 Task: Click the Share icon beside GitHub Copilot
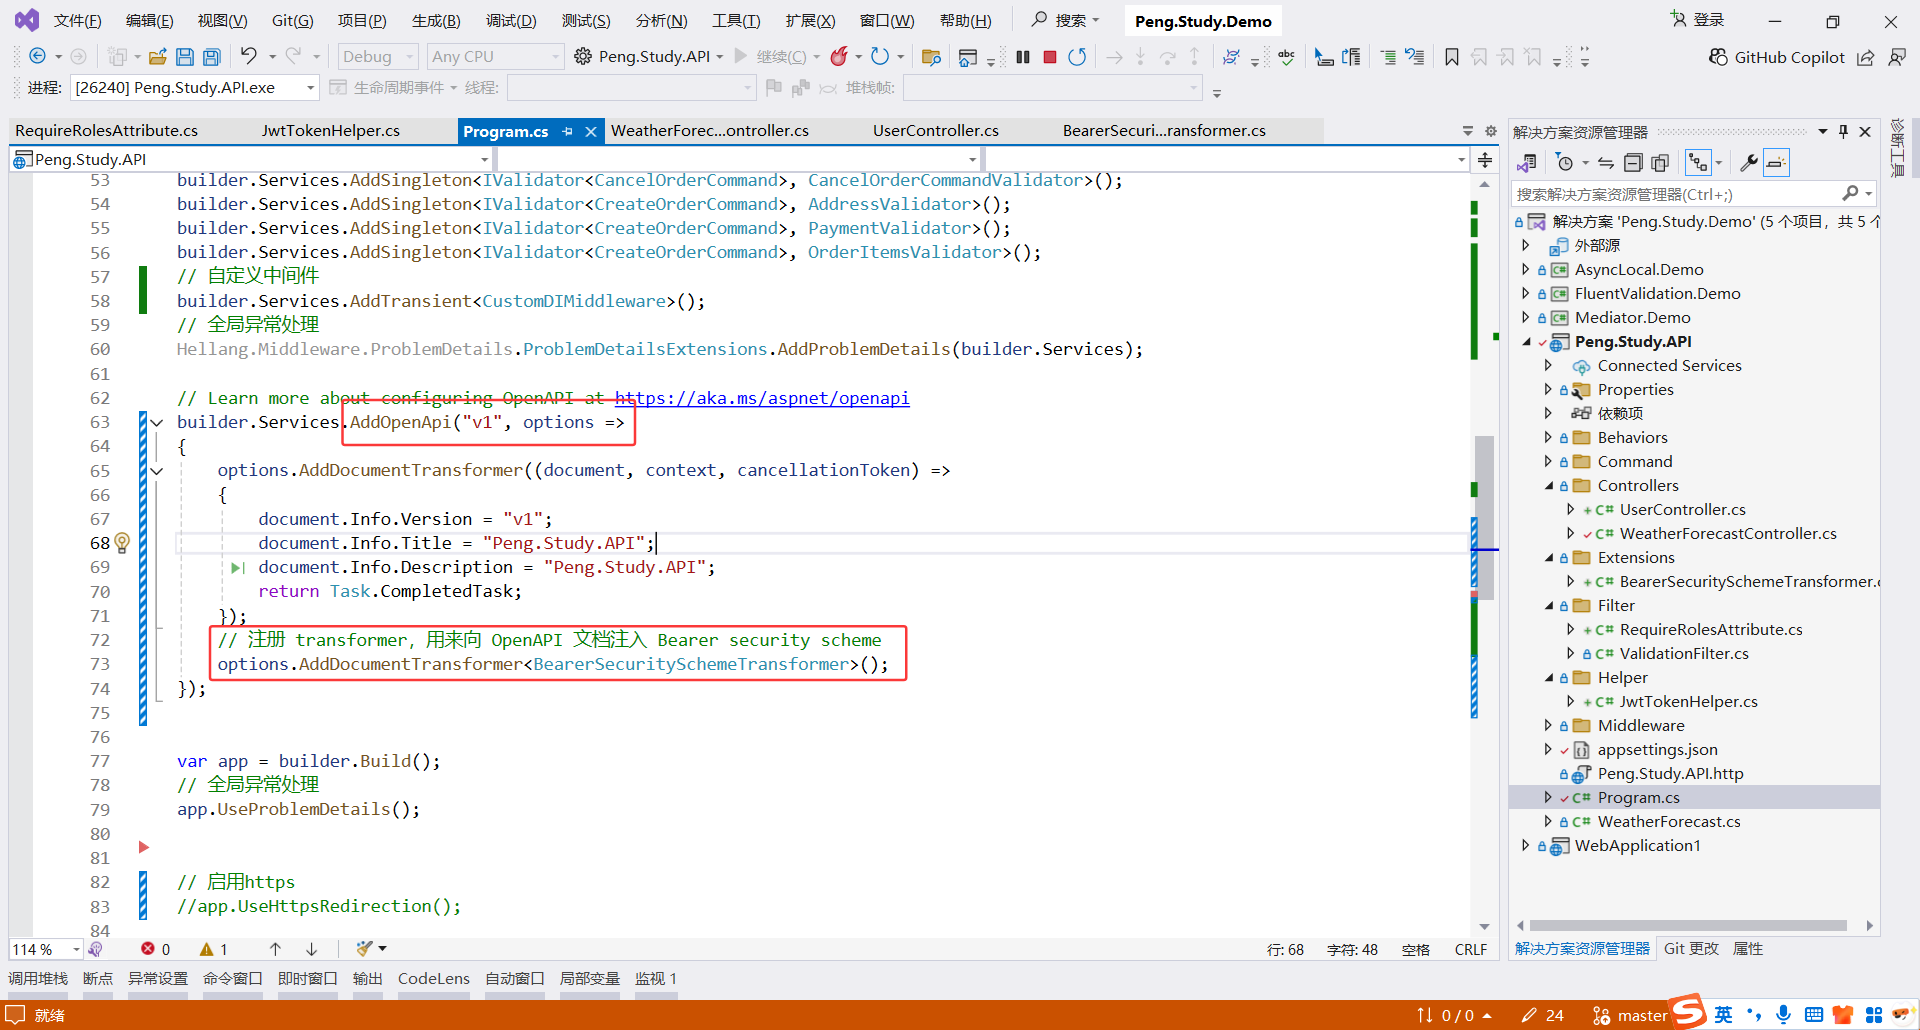tap(1866, 57)
